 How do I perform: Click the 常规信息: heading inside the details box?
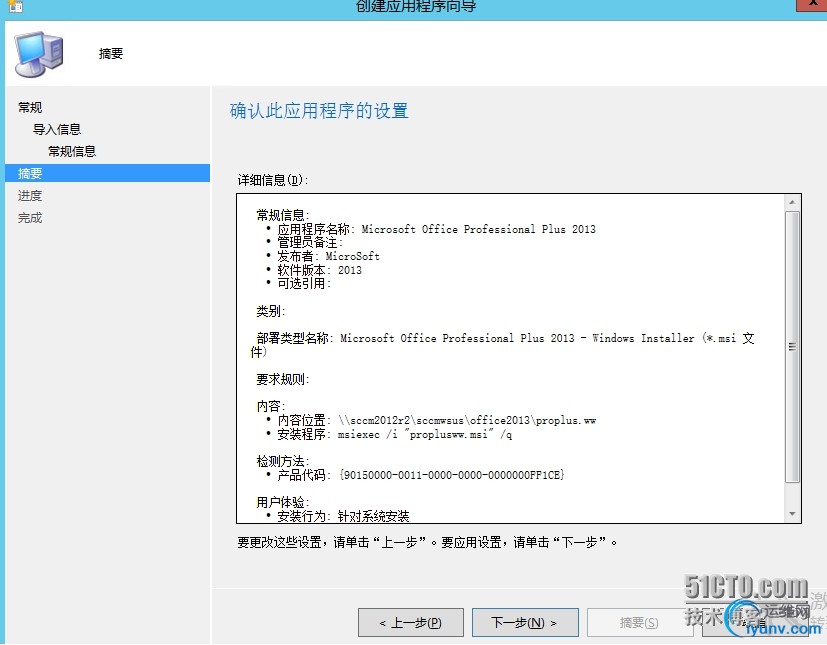283,215
